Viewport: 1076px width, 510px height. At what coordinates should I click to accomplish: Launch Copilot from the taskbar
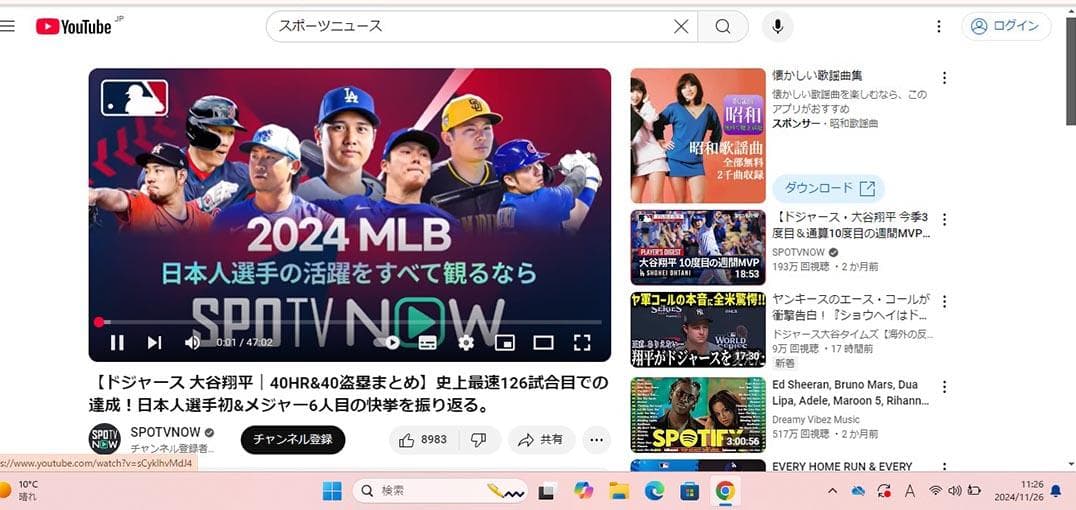(583, 491)
